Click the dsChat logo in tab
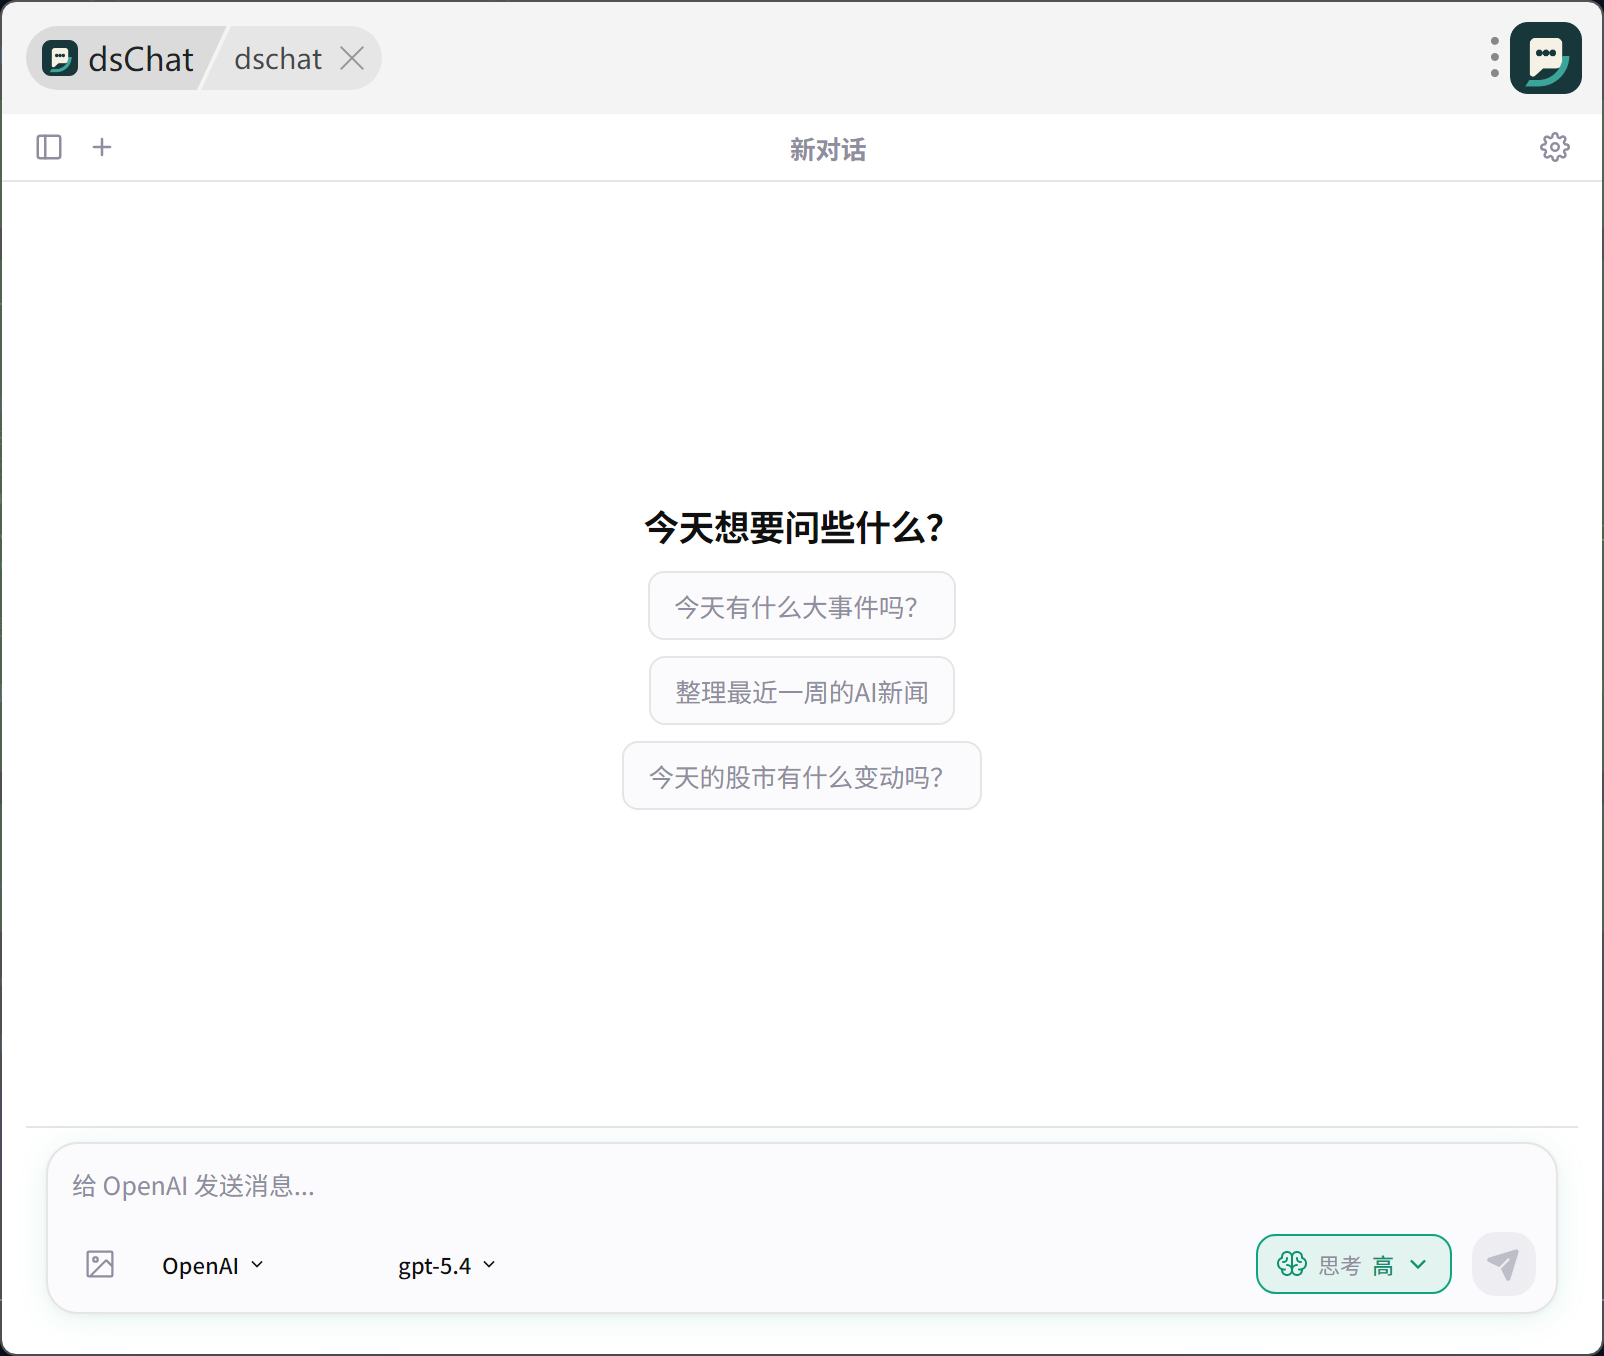 pyautogui.click(x=60, y=59)
